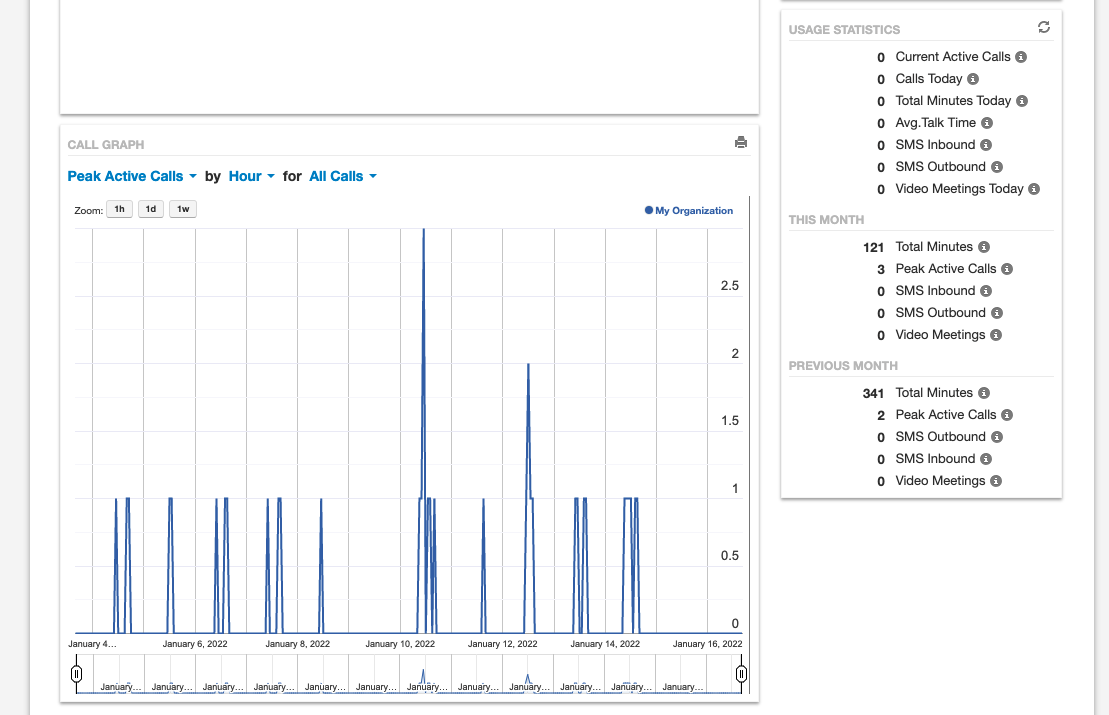This screenshot has height=715, width=1109.
Task: Click the January 6, 2022 axis label
Action: click(x=195, y=644)
